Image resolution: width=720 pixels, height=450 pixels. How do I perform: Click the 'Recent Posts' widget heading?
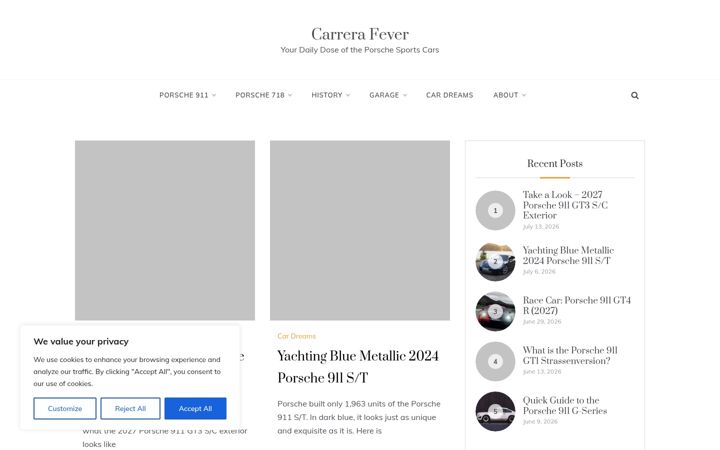[555, 163]
